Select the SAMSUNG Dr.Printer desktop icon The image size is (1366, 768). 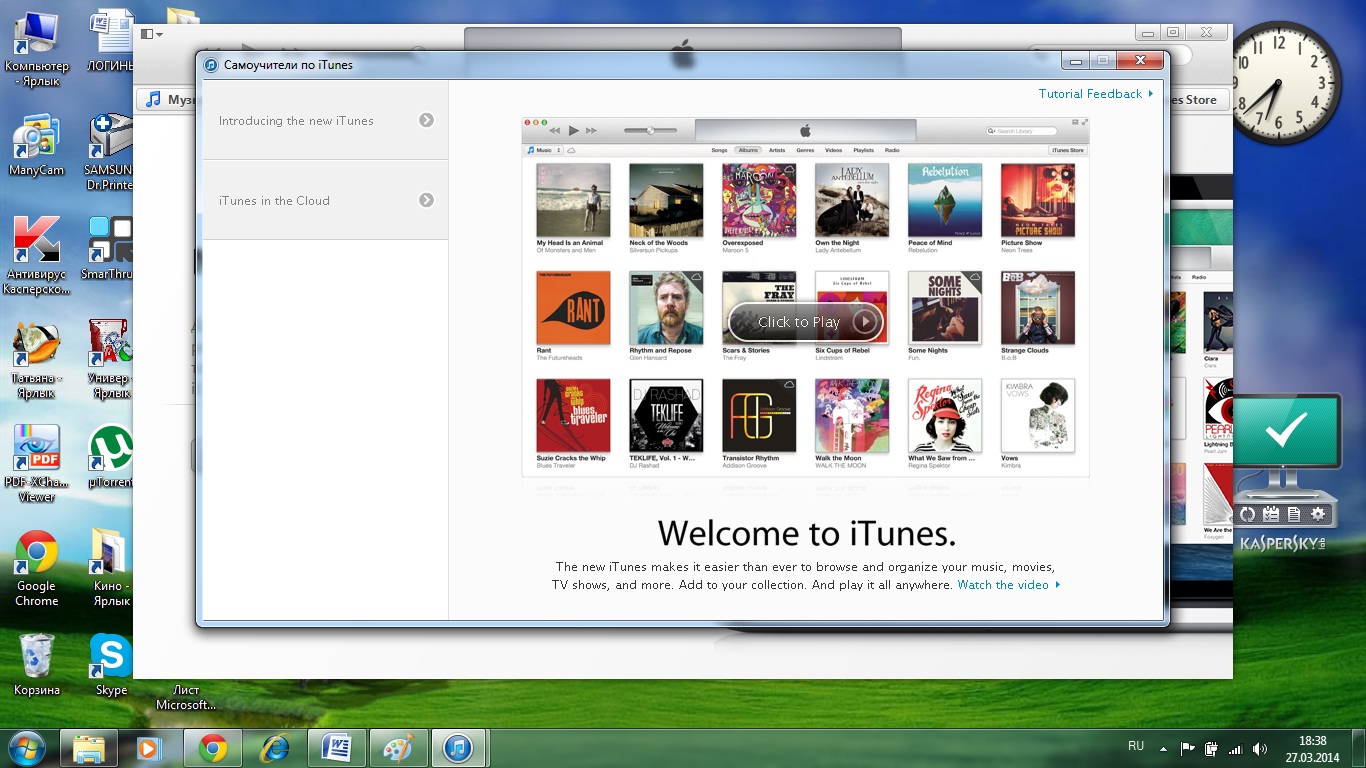point(111,151)
